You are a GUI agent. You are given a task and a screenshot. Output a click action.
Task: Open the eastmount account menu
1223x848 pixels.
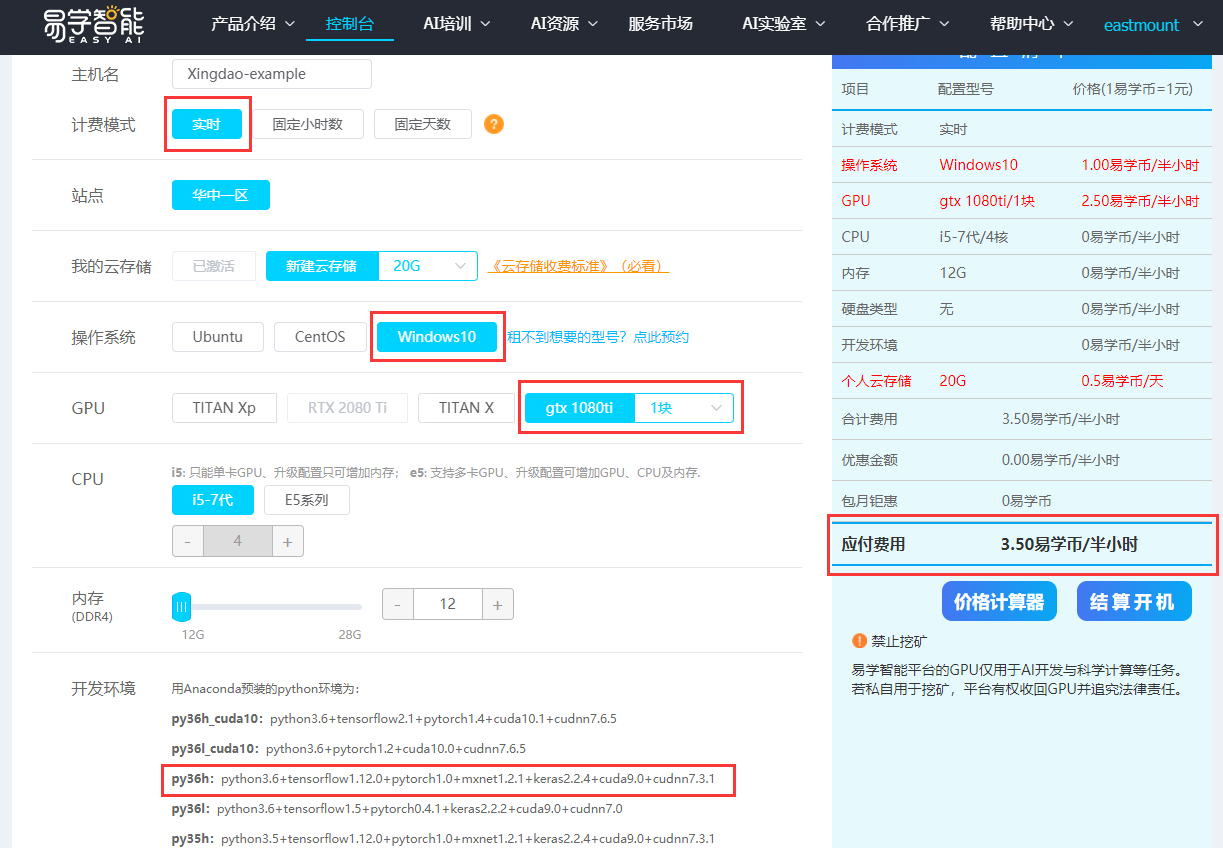click(x=1153, y=25)
